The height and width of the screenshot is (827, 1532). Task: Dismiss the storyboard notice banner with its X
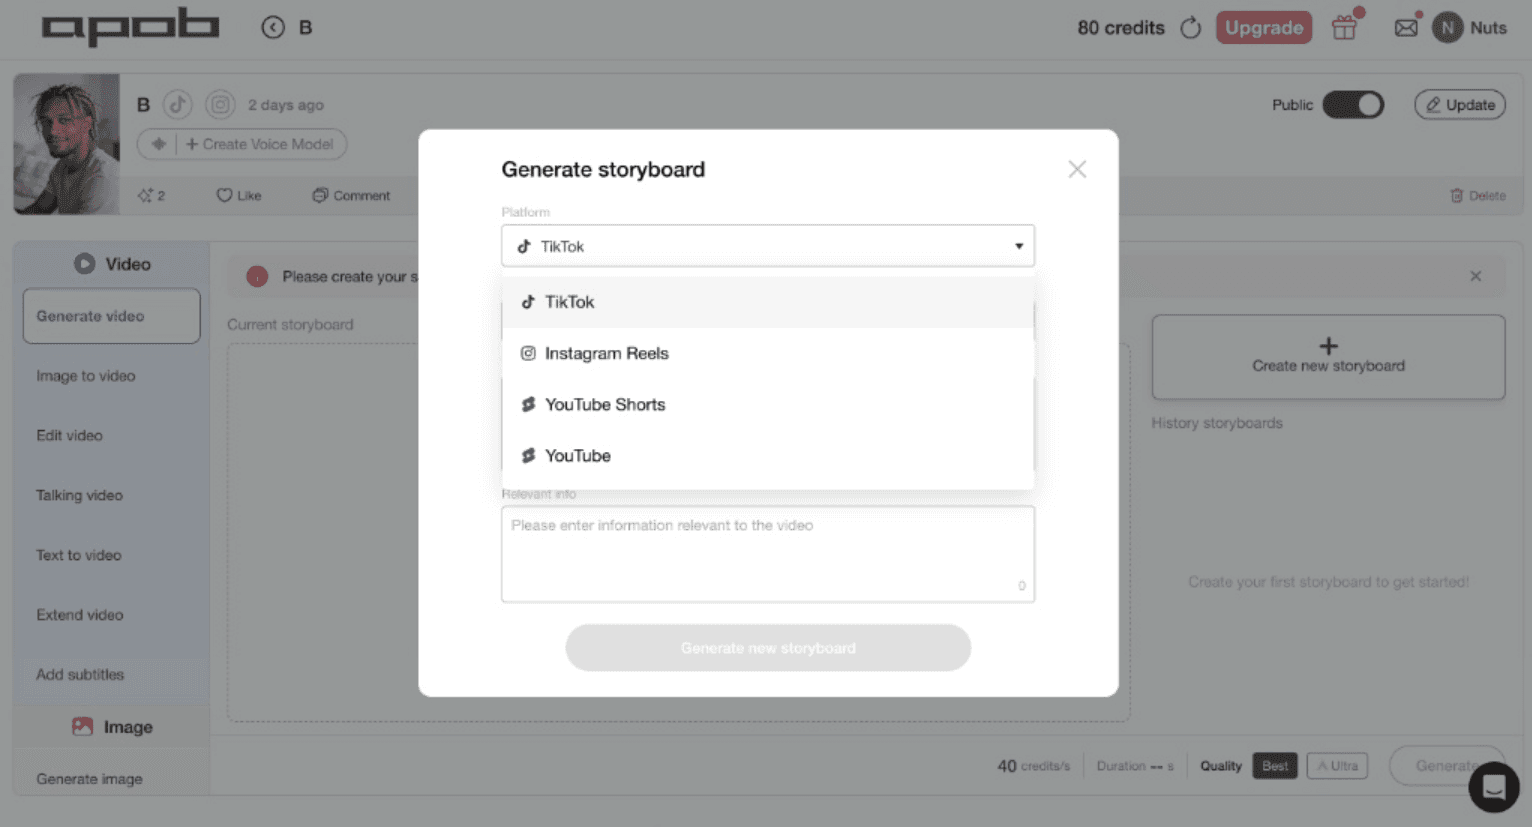[1475, 276]
